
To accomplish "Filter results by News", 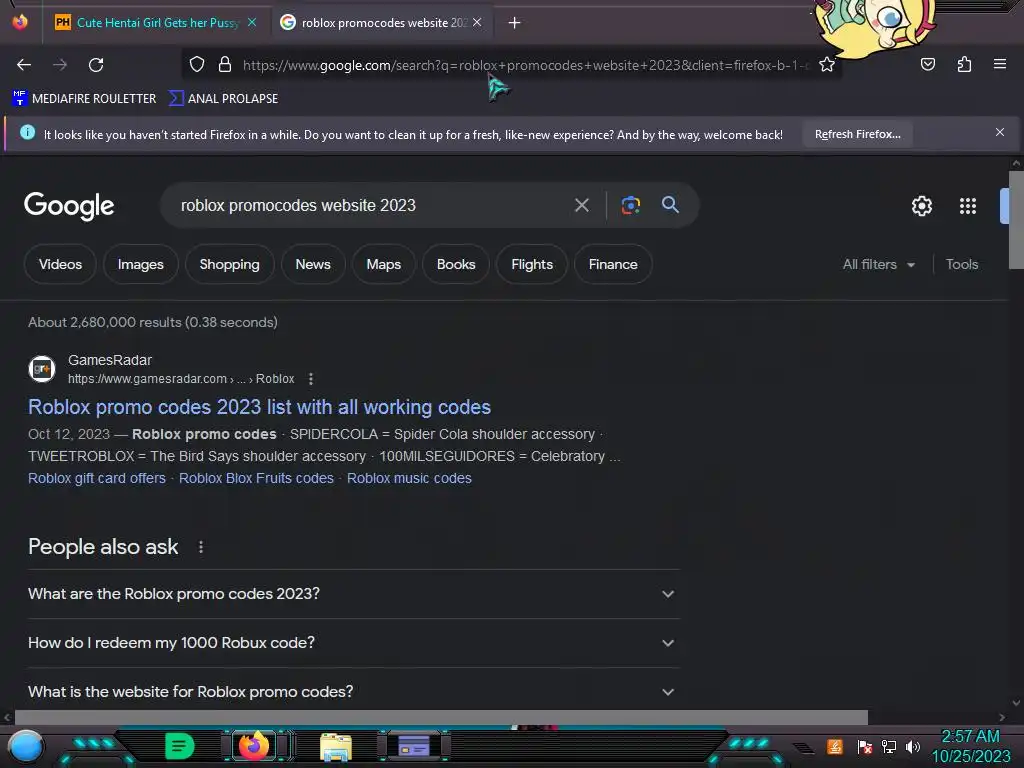I will click(x=313, y=264).
